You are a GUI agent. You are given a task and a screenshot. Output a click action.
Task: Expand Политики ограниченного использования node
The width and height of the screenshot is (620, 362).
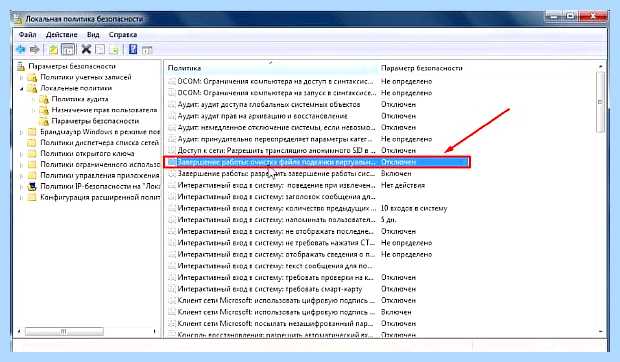21,164
